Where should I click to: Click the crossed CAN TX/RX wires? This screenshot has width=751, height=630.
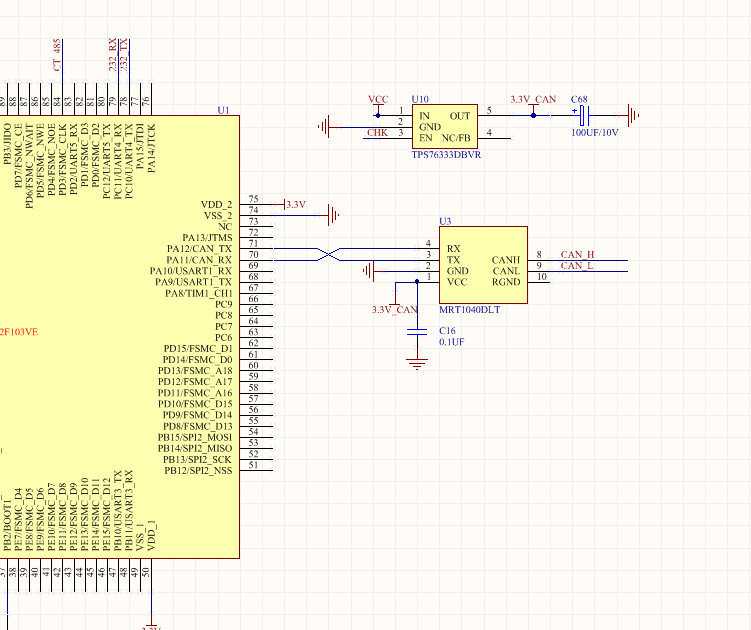click(329, 254)
